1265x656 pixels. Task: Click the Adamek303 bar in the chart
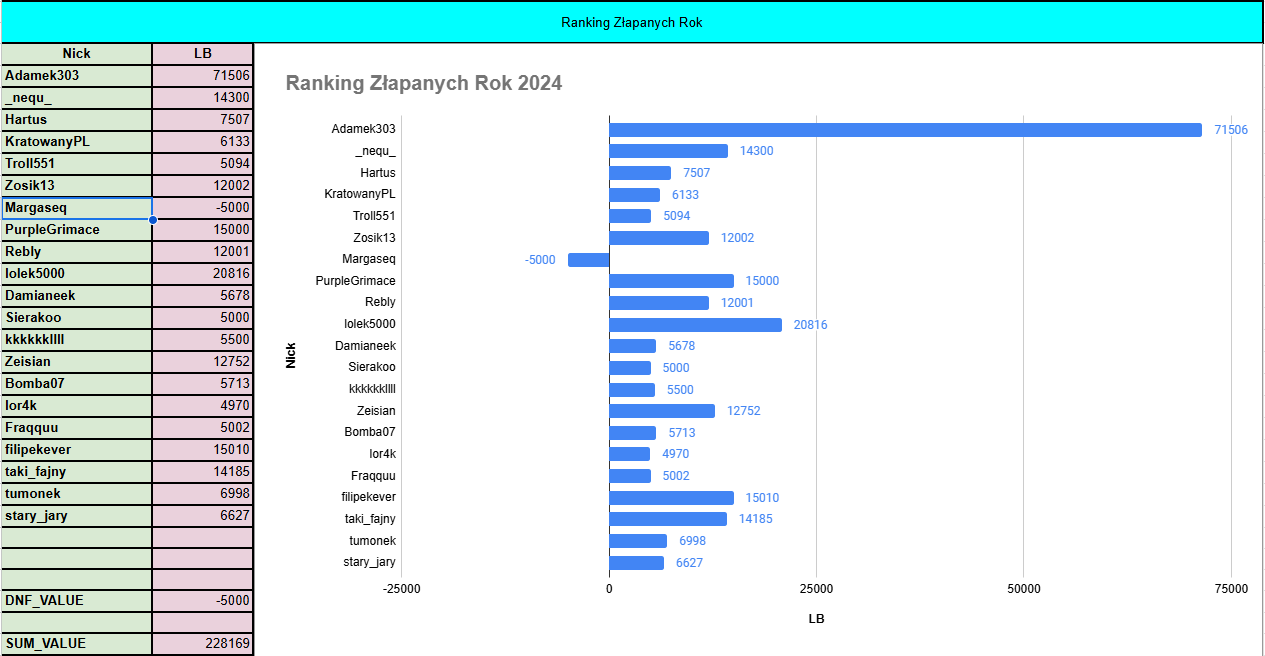click(x=904, y=130)
